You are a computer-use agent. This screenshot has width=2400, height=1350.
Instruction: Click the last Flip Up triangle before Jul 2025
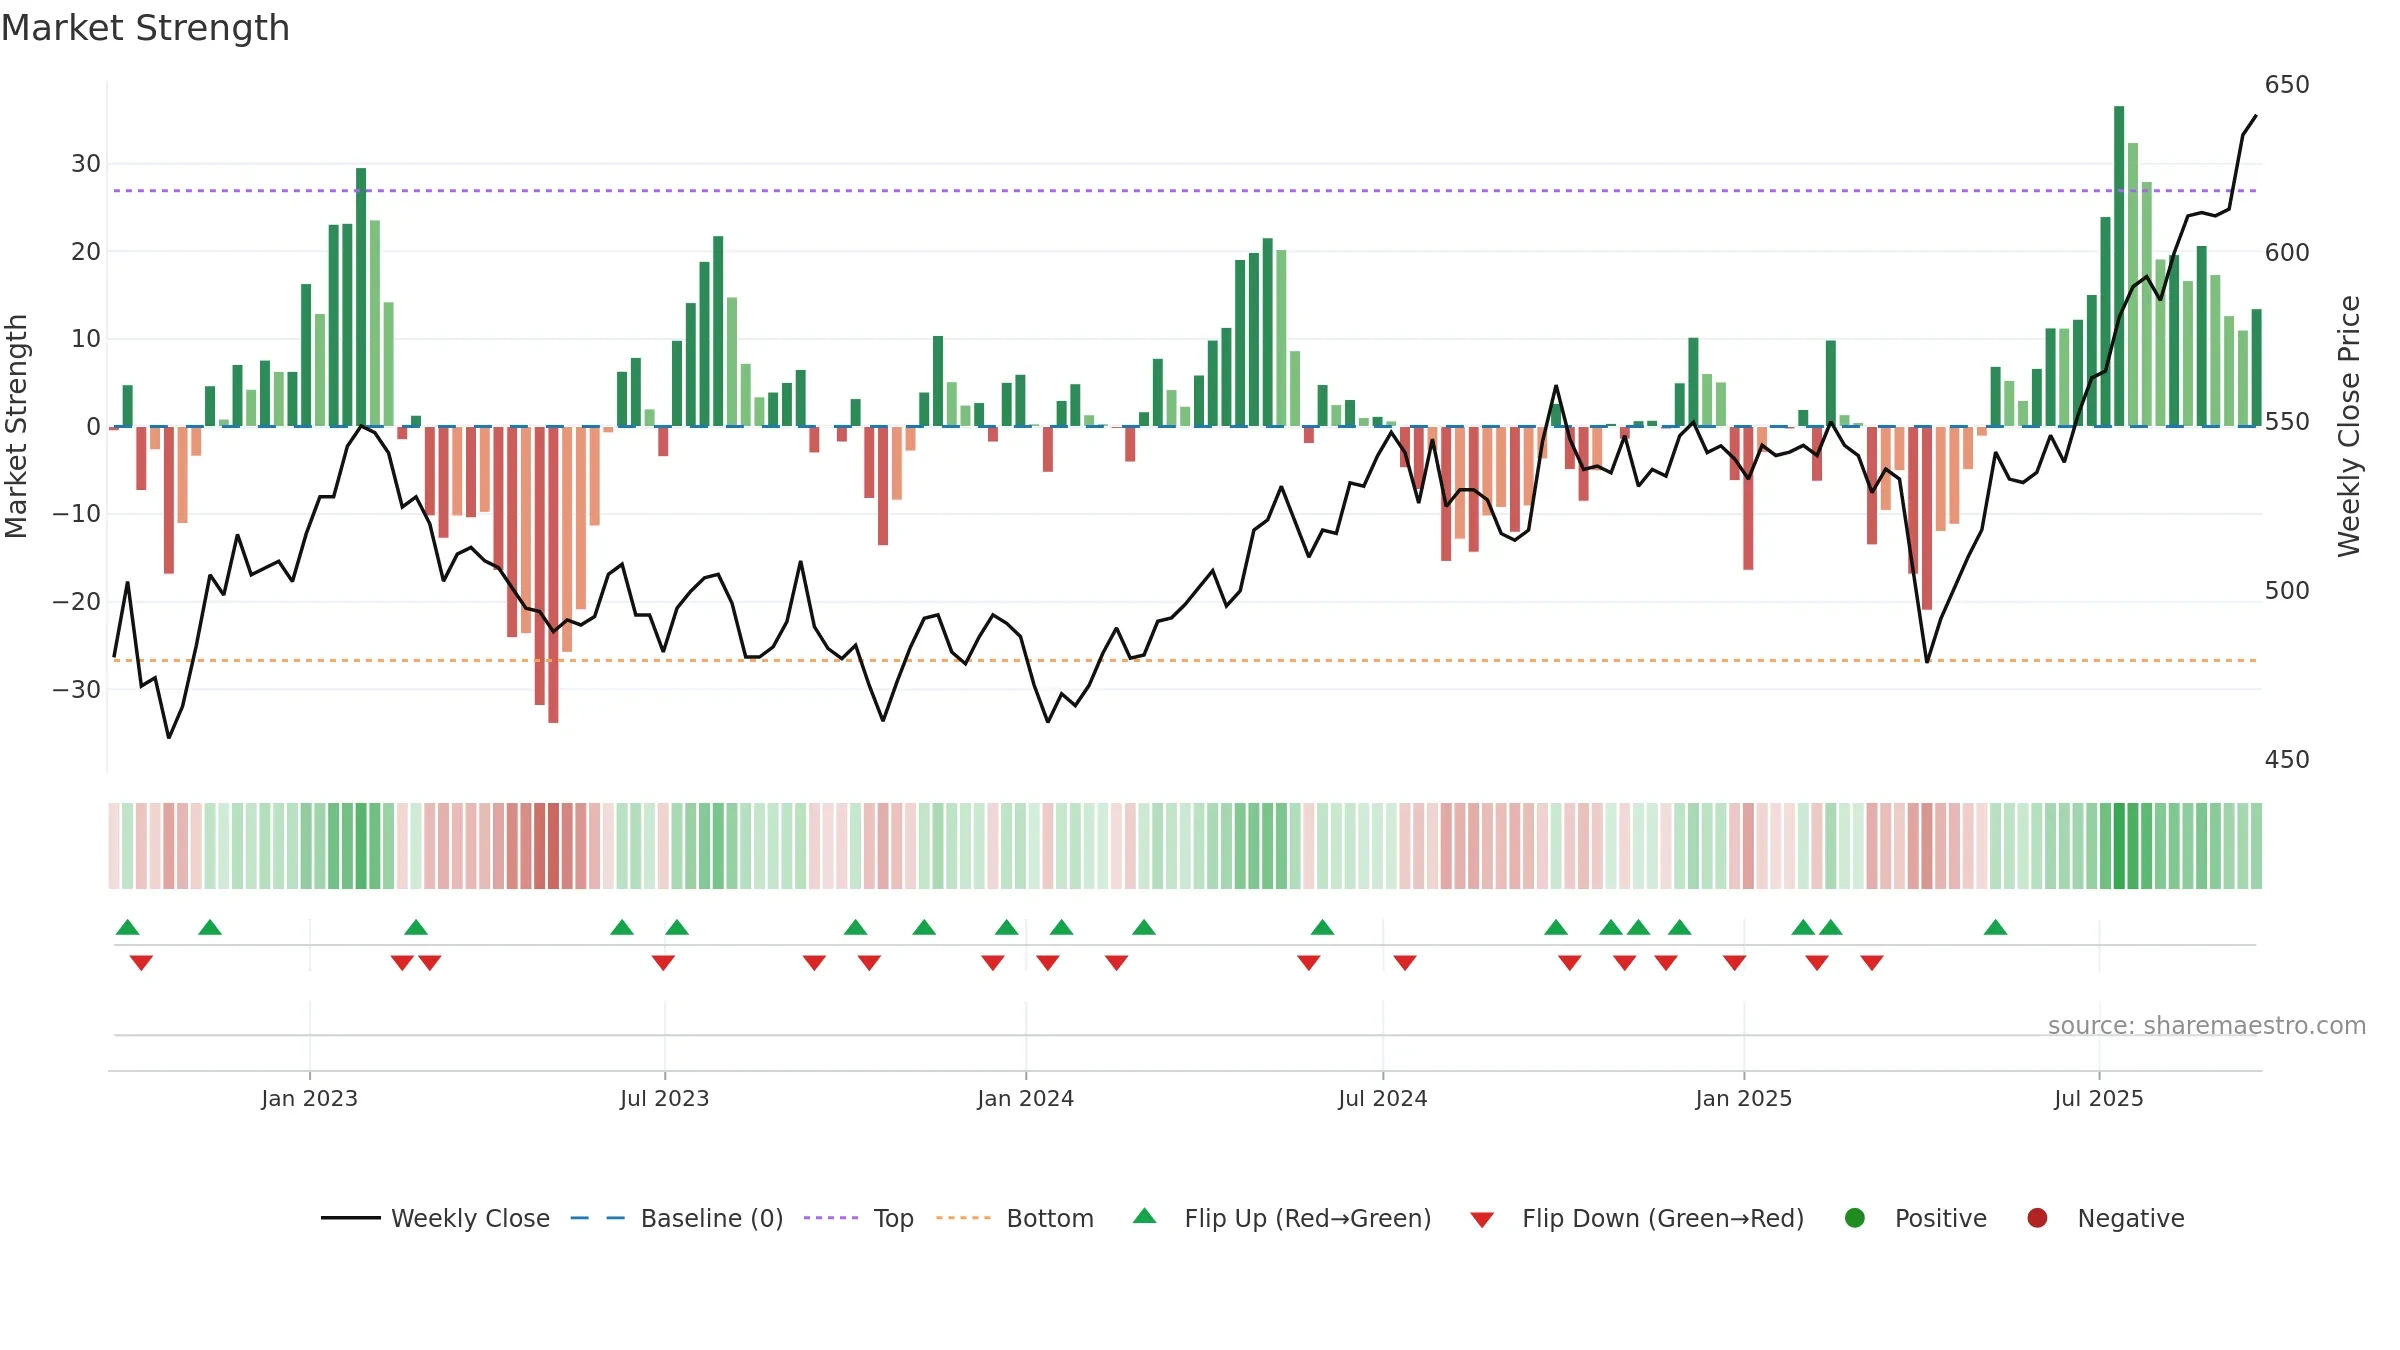tap(1996, 928)
